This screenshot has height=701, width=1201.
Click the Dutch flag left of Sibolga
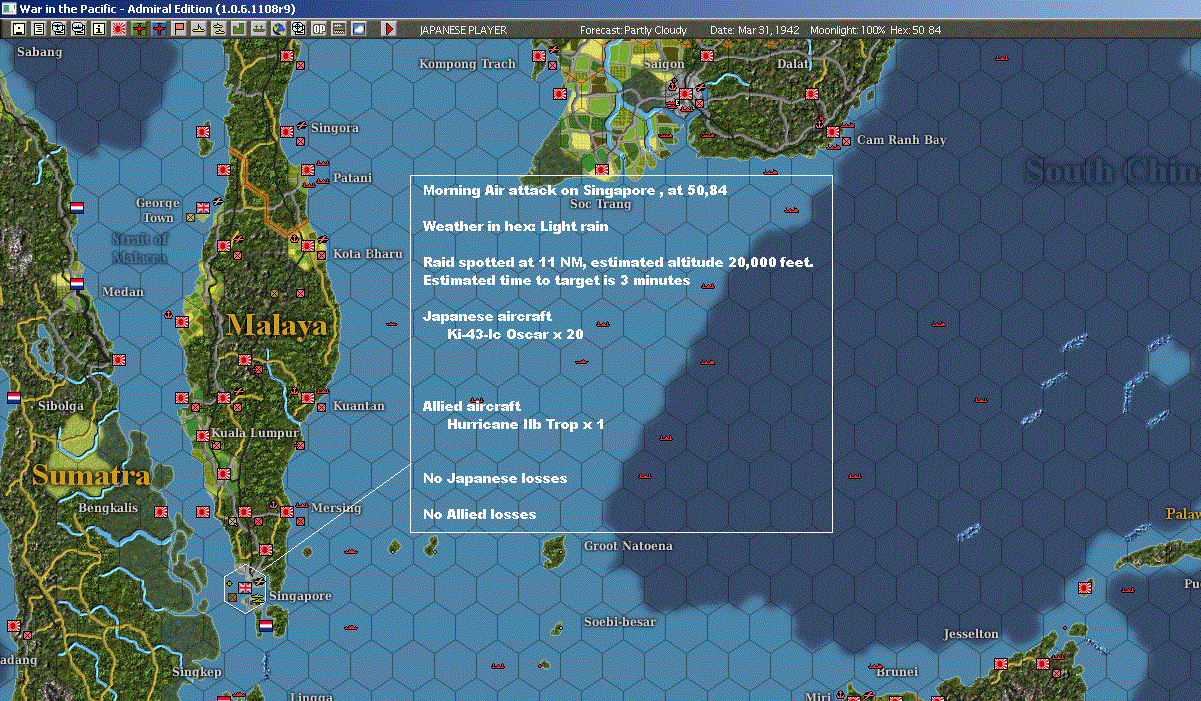[x=14, y=397]
